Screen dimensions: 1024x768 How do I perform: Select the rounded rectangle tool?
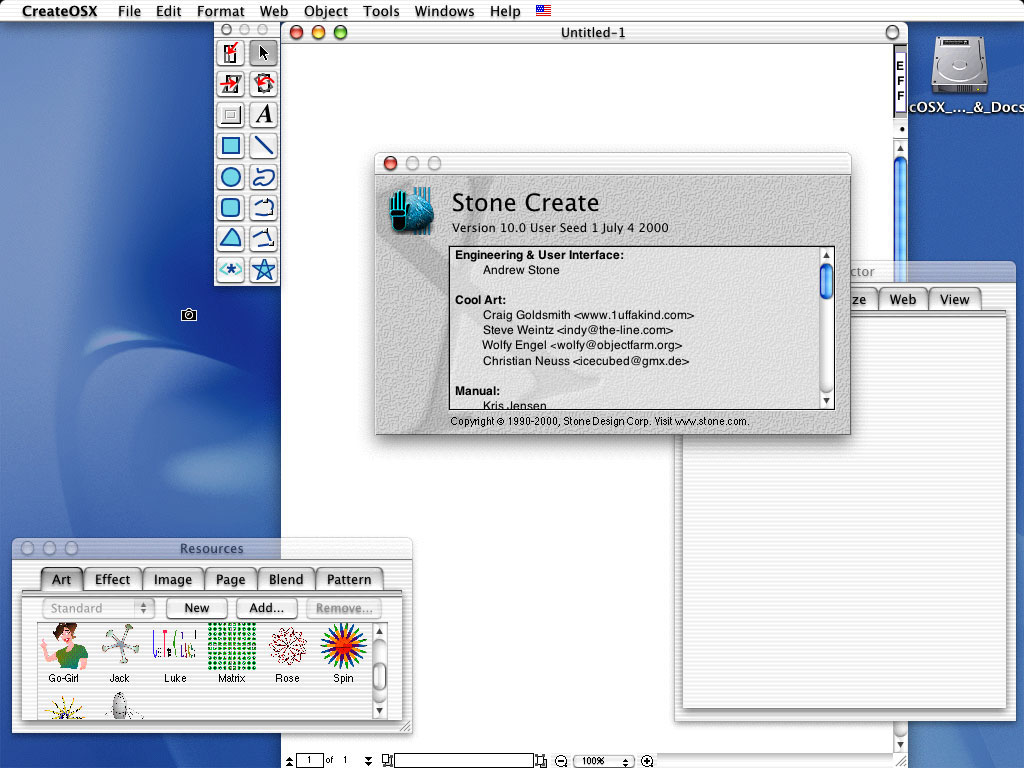tap(231, 208)
